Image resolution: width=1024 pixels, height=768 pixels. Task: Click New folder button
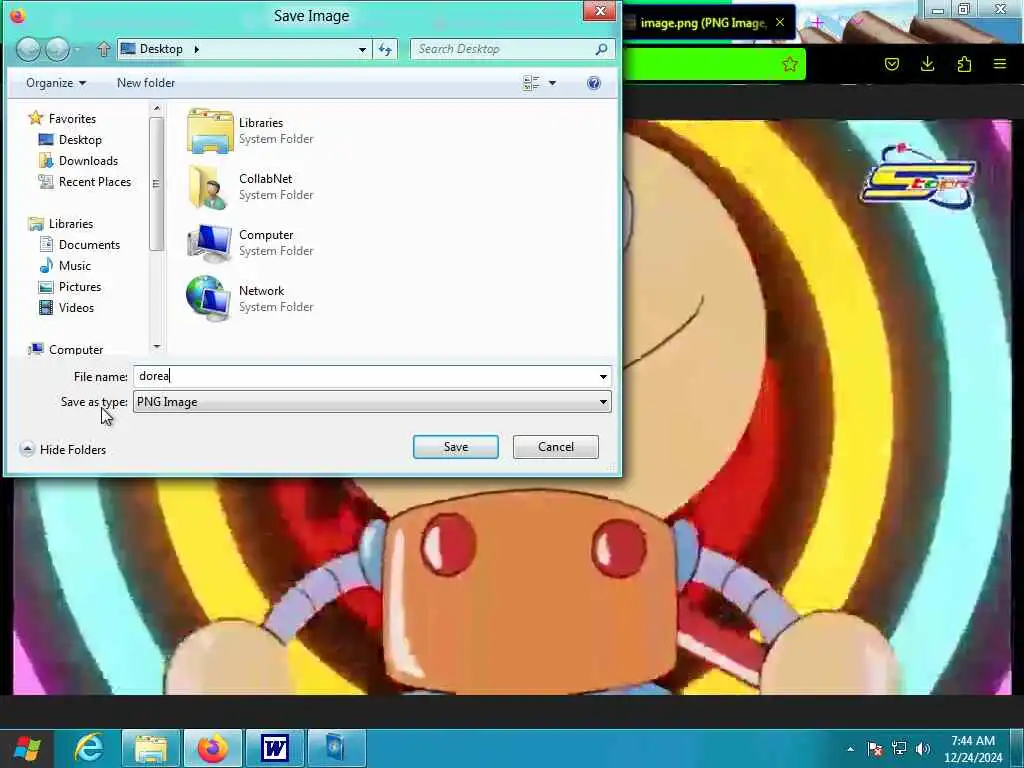(x=146, y=83)
